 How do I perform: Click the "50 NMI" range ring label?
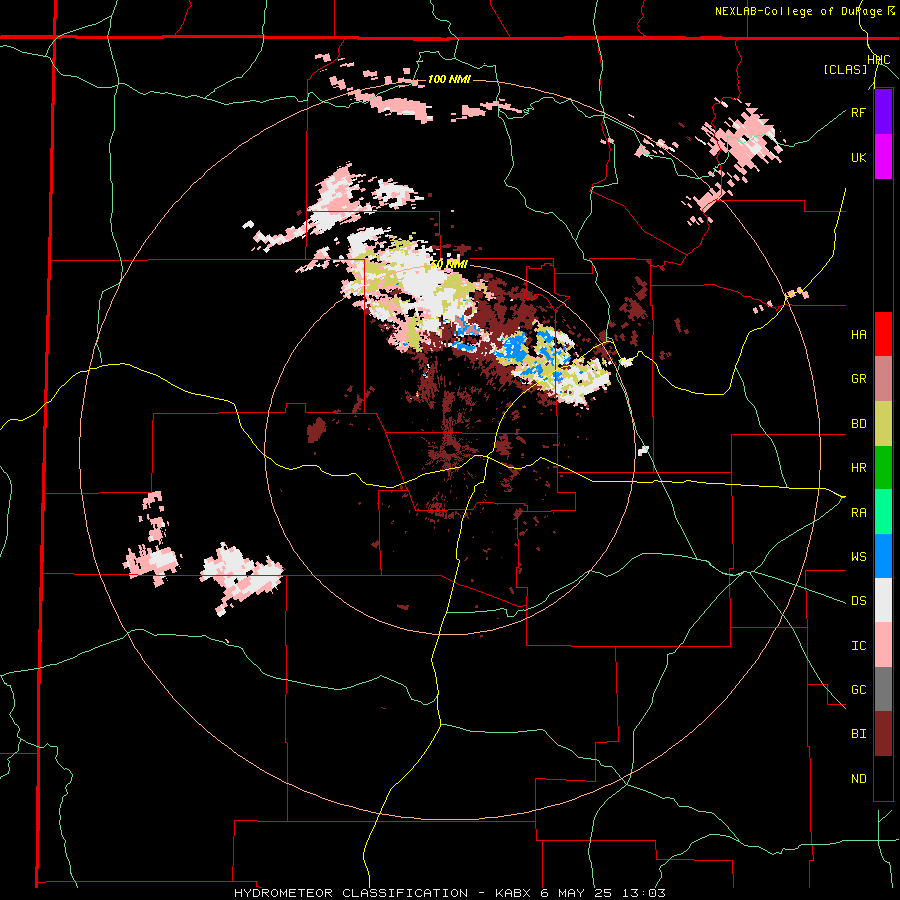point(449,264)
